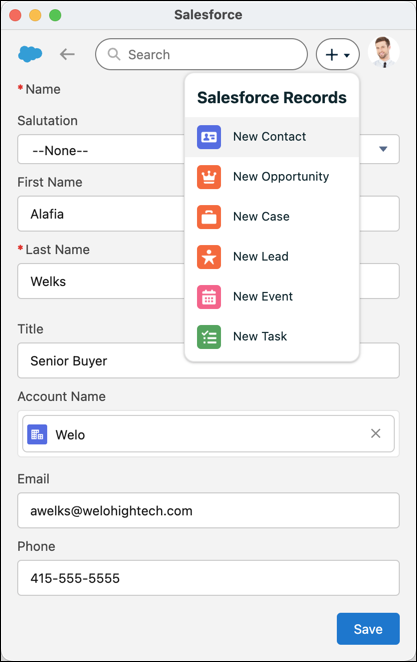
Task: Click the blue Save button
Action: click(x=368, y=629)
